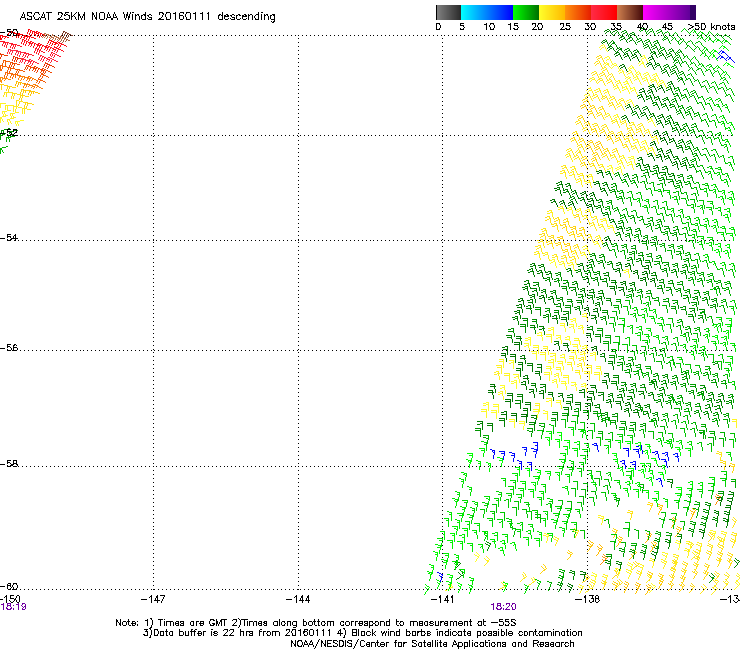
Task: Click the brown 35-40 knots legend segment
Action: pyautogui.click(x=630, y=12)
